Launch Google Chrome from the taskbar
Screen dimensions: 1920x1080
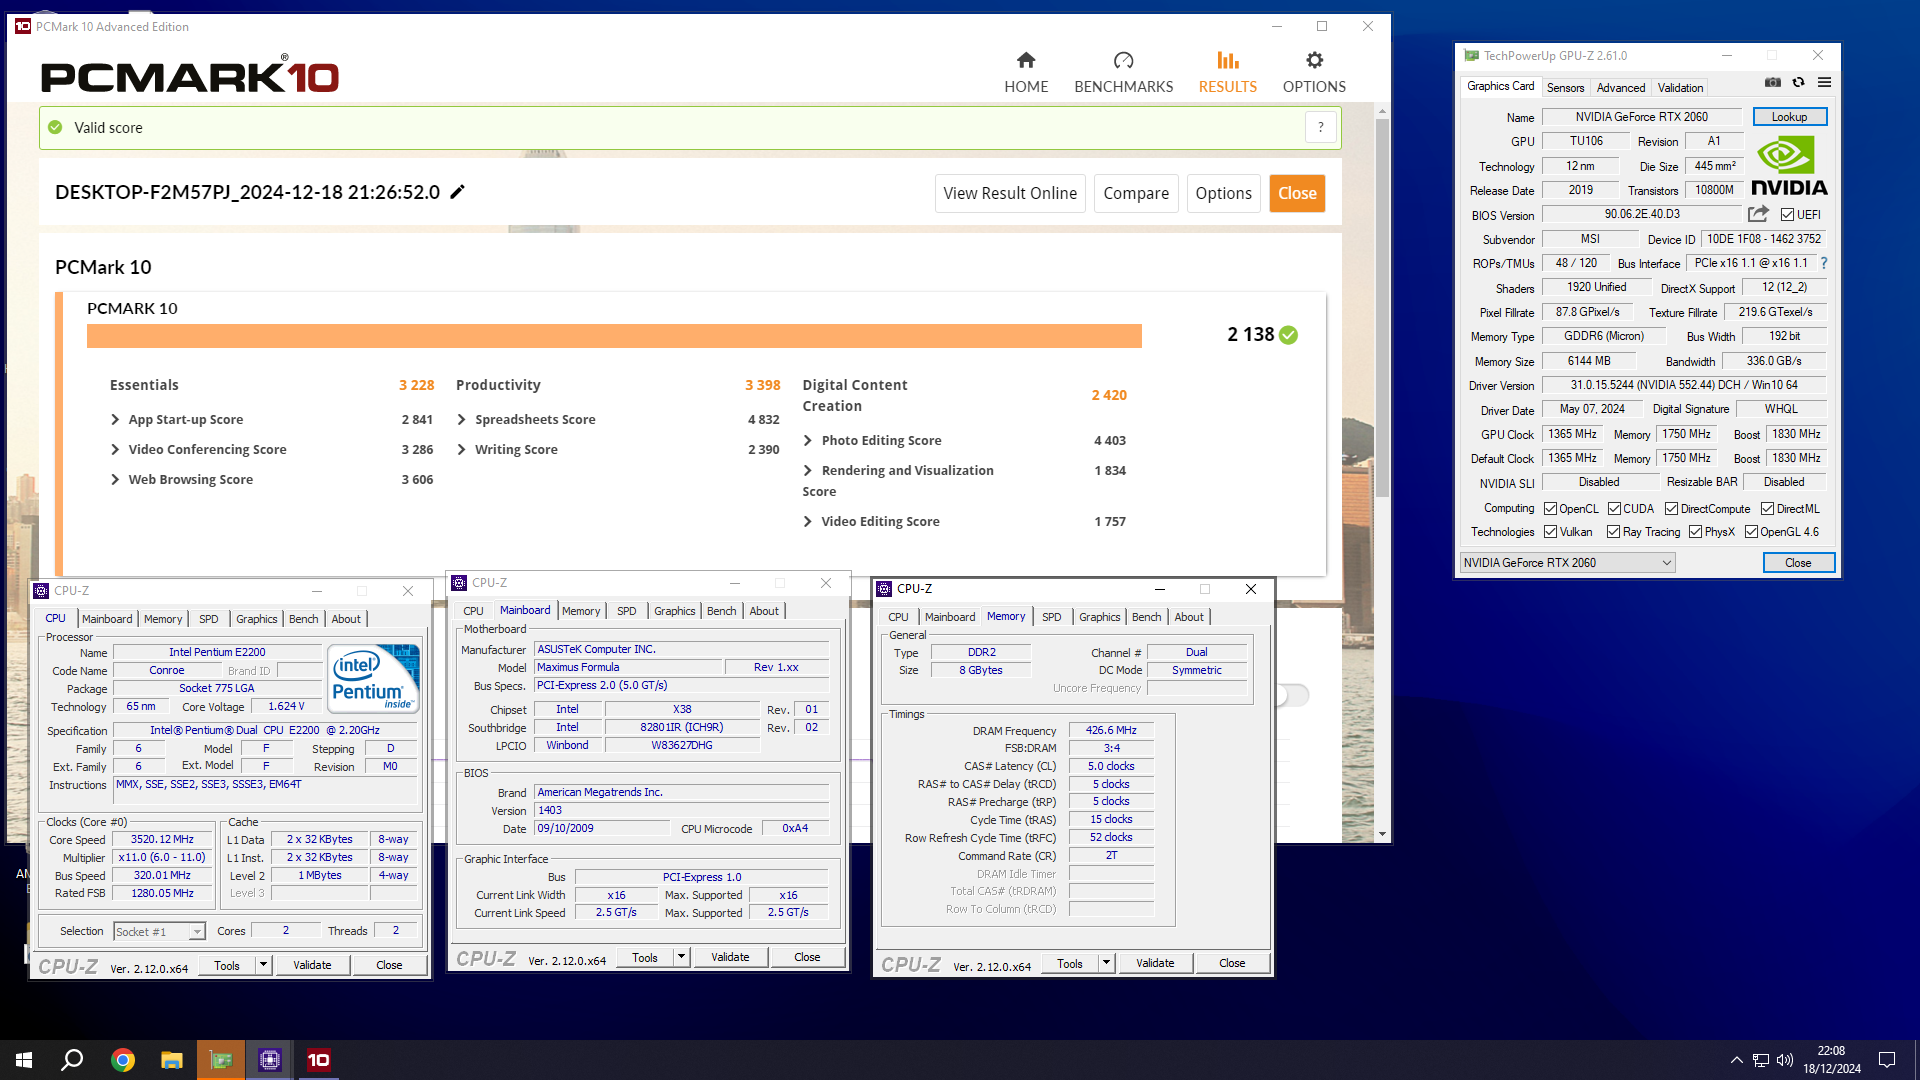(x=122, y=1060)
